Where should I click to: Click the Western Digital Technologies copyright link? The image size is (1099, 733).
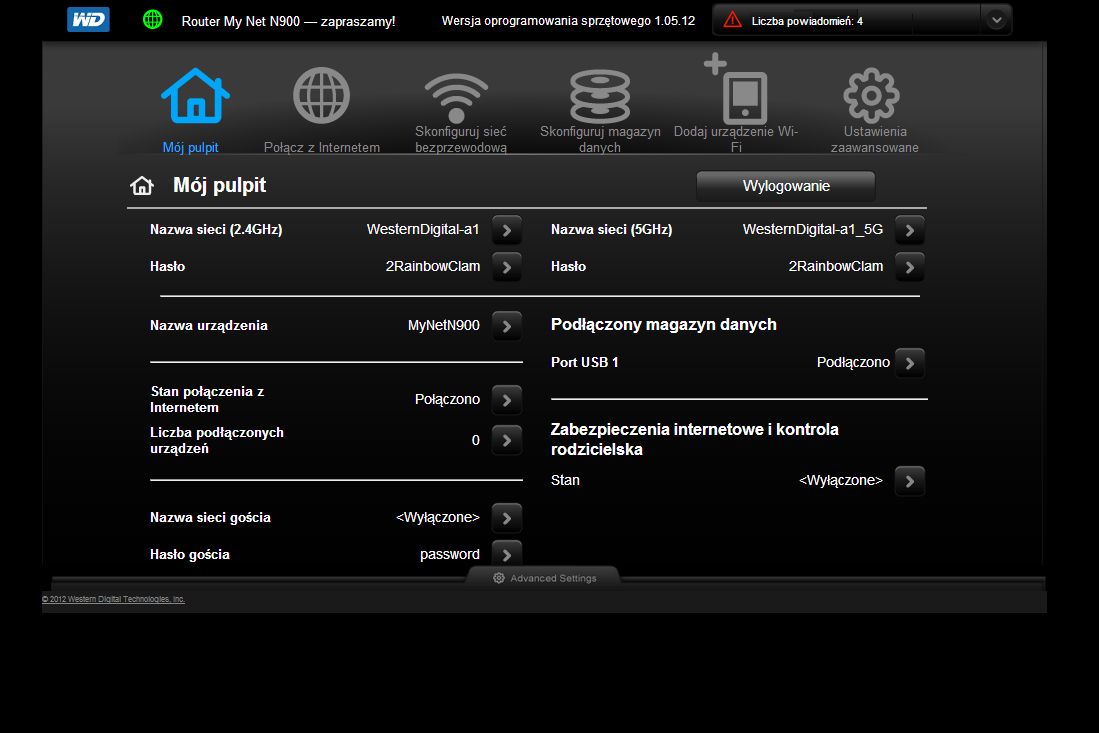coord(114,599)
